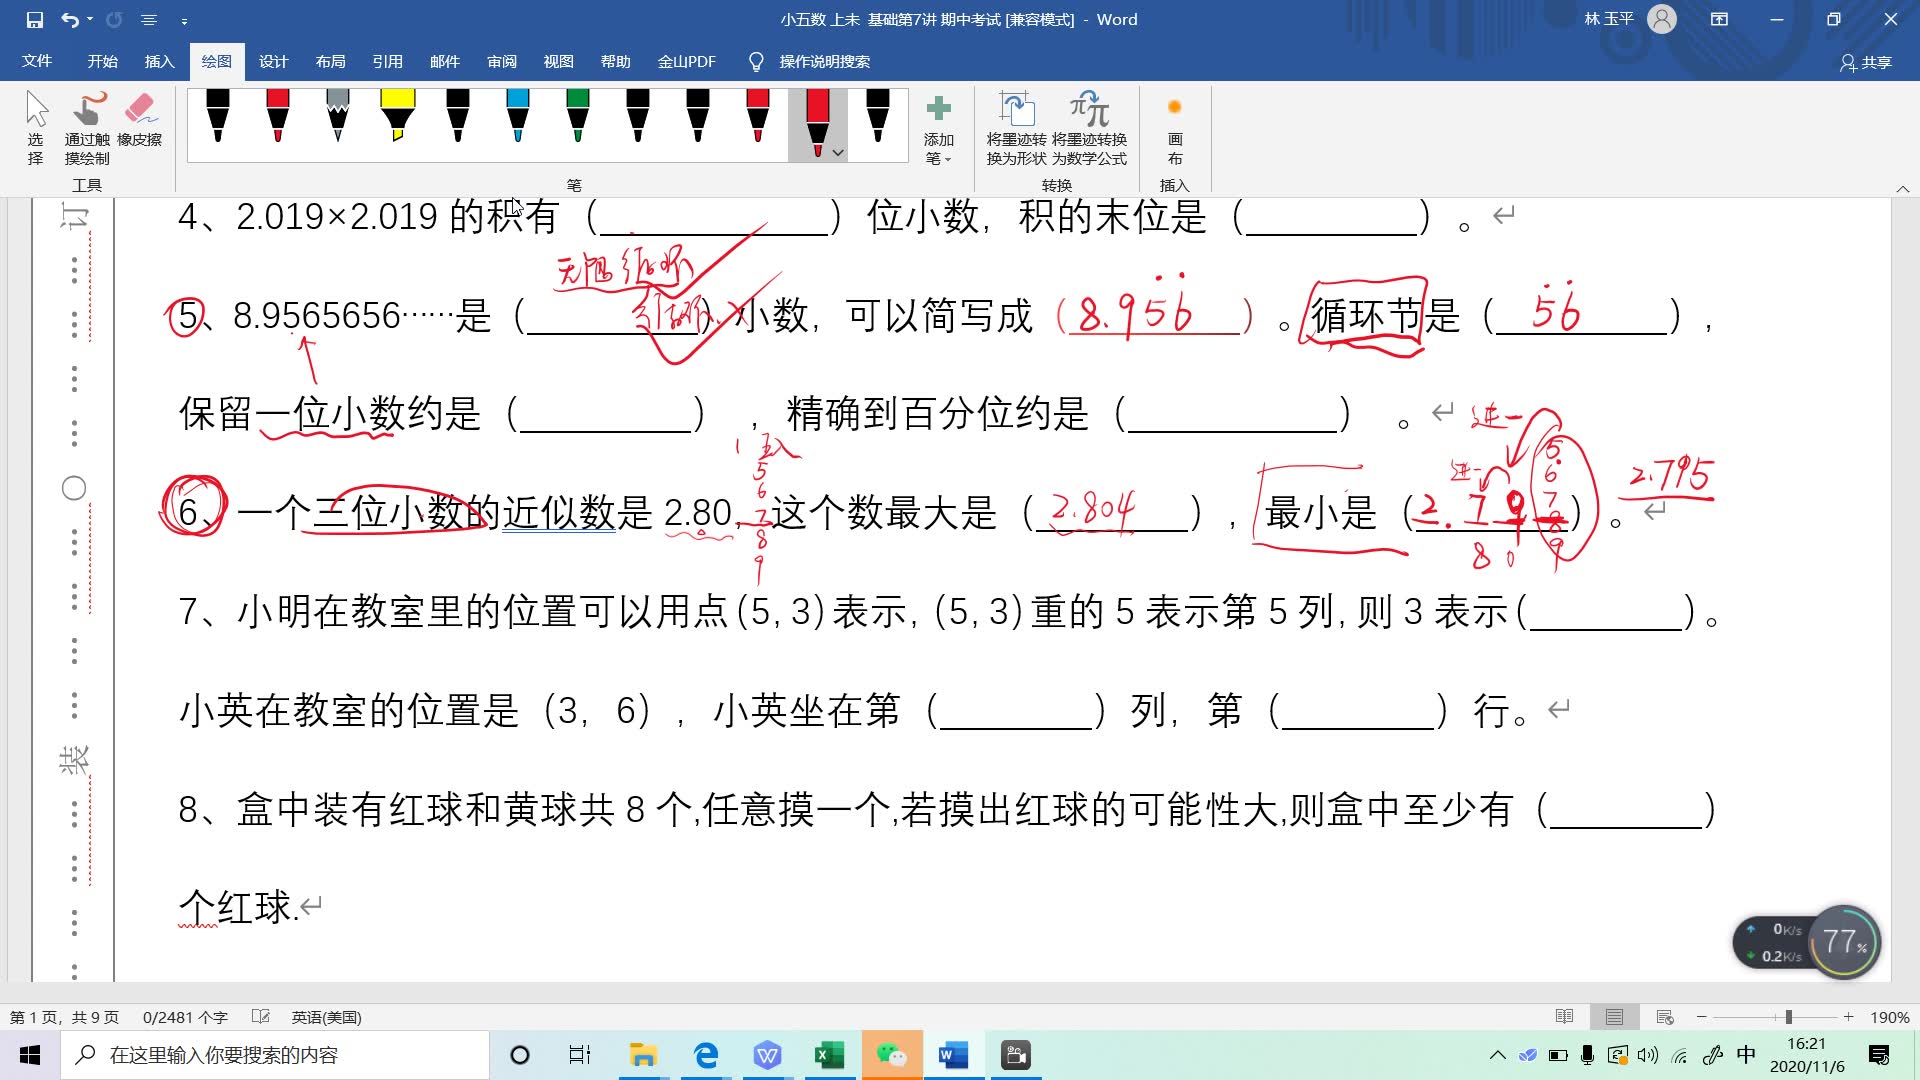Open the 帮助 menu item

click(613, 61)
